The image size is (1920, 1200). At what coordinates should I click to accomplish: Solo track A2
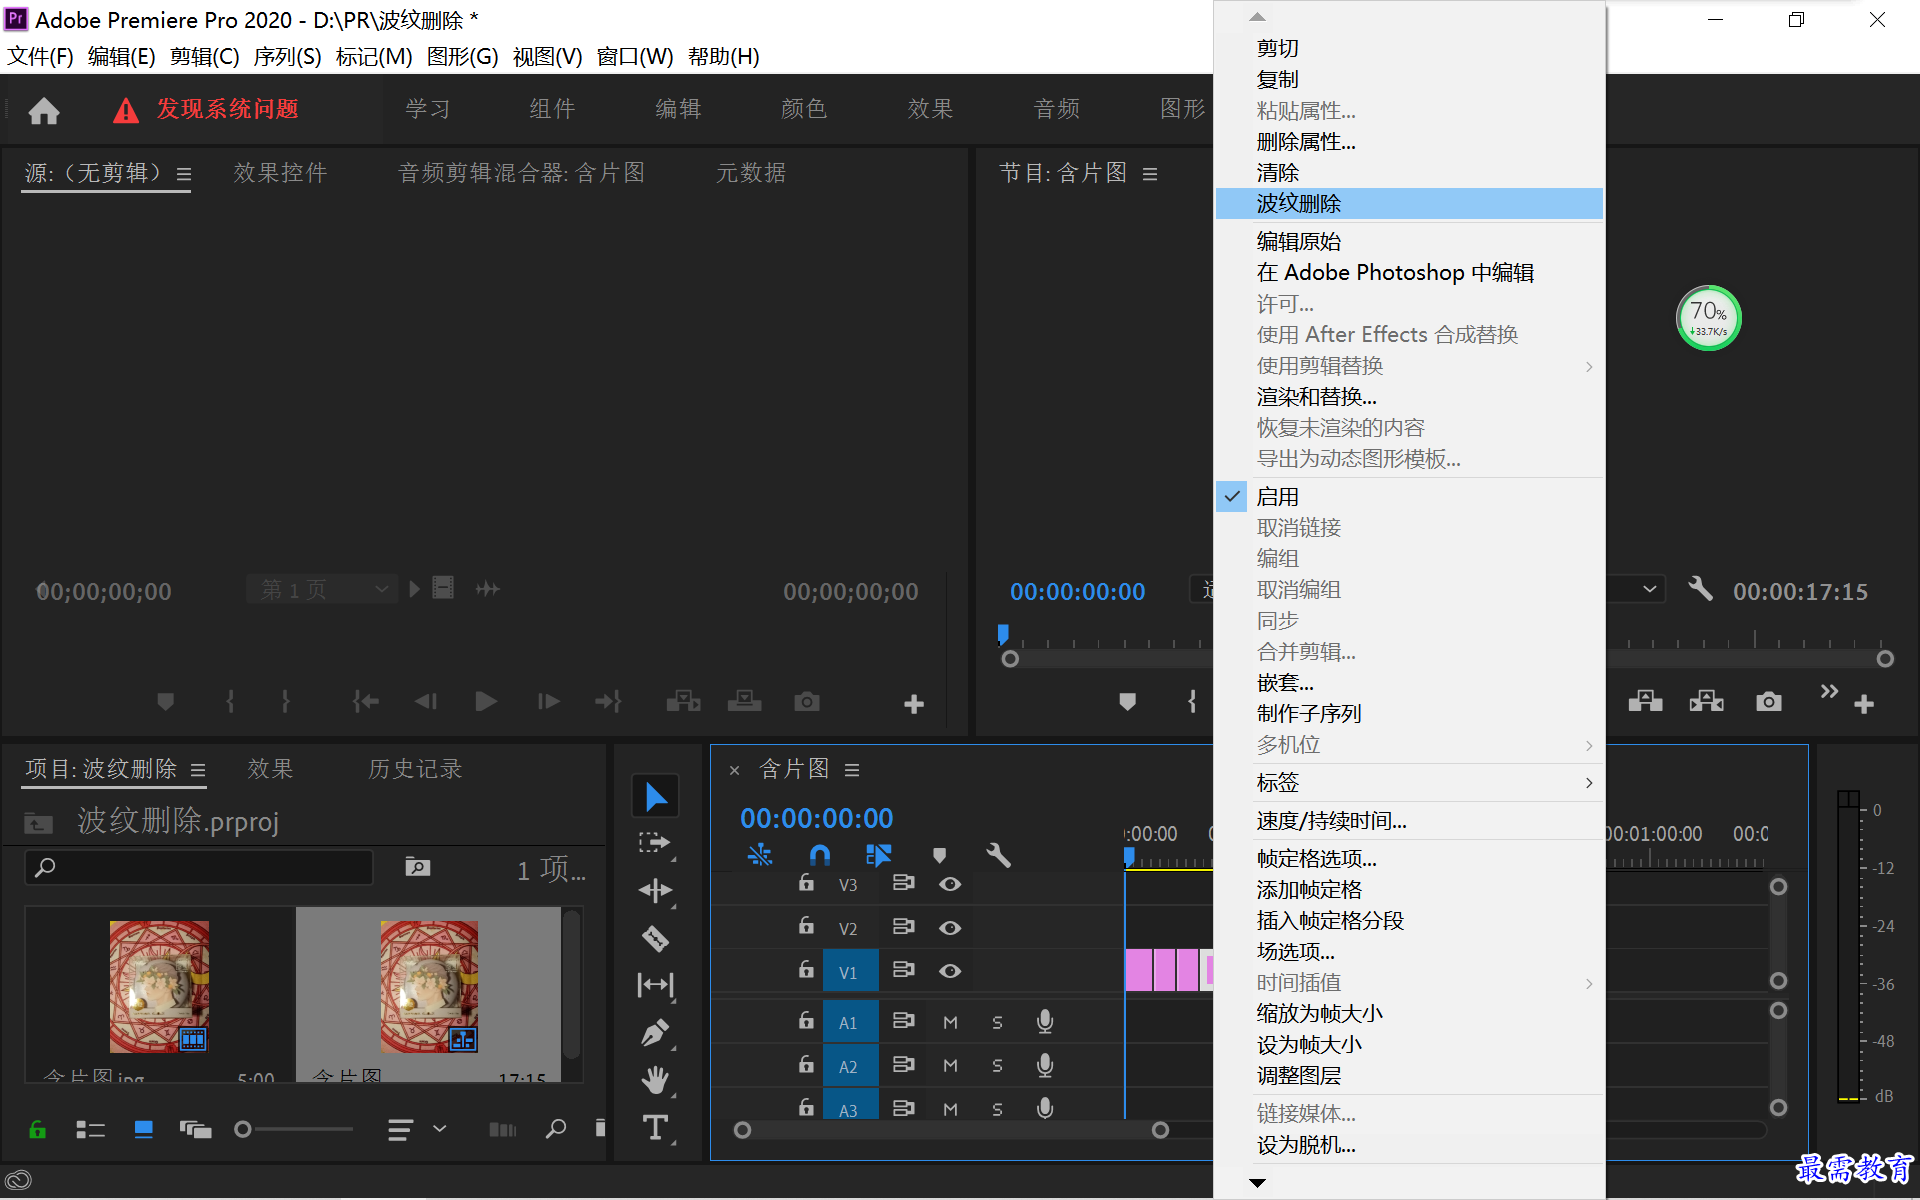click(x=997, y=1066)
